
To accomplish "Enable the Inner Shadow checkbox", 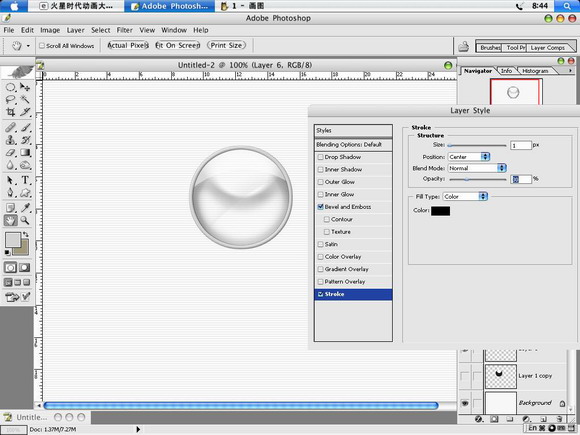I will click(x=321, y=169).
